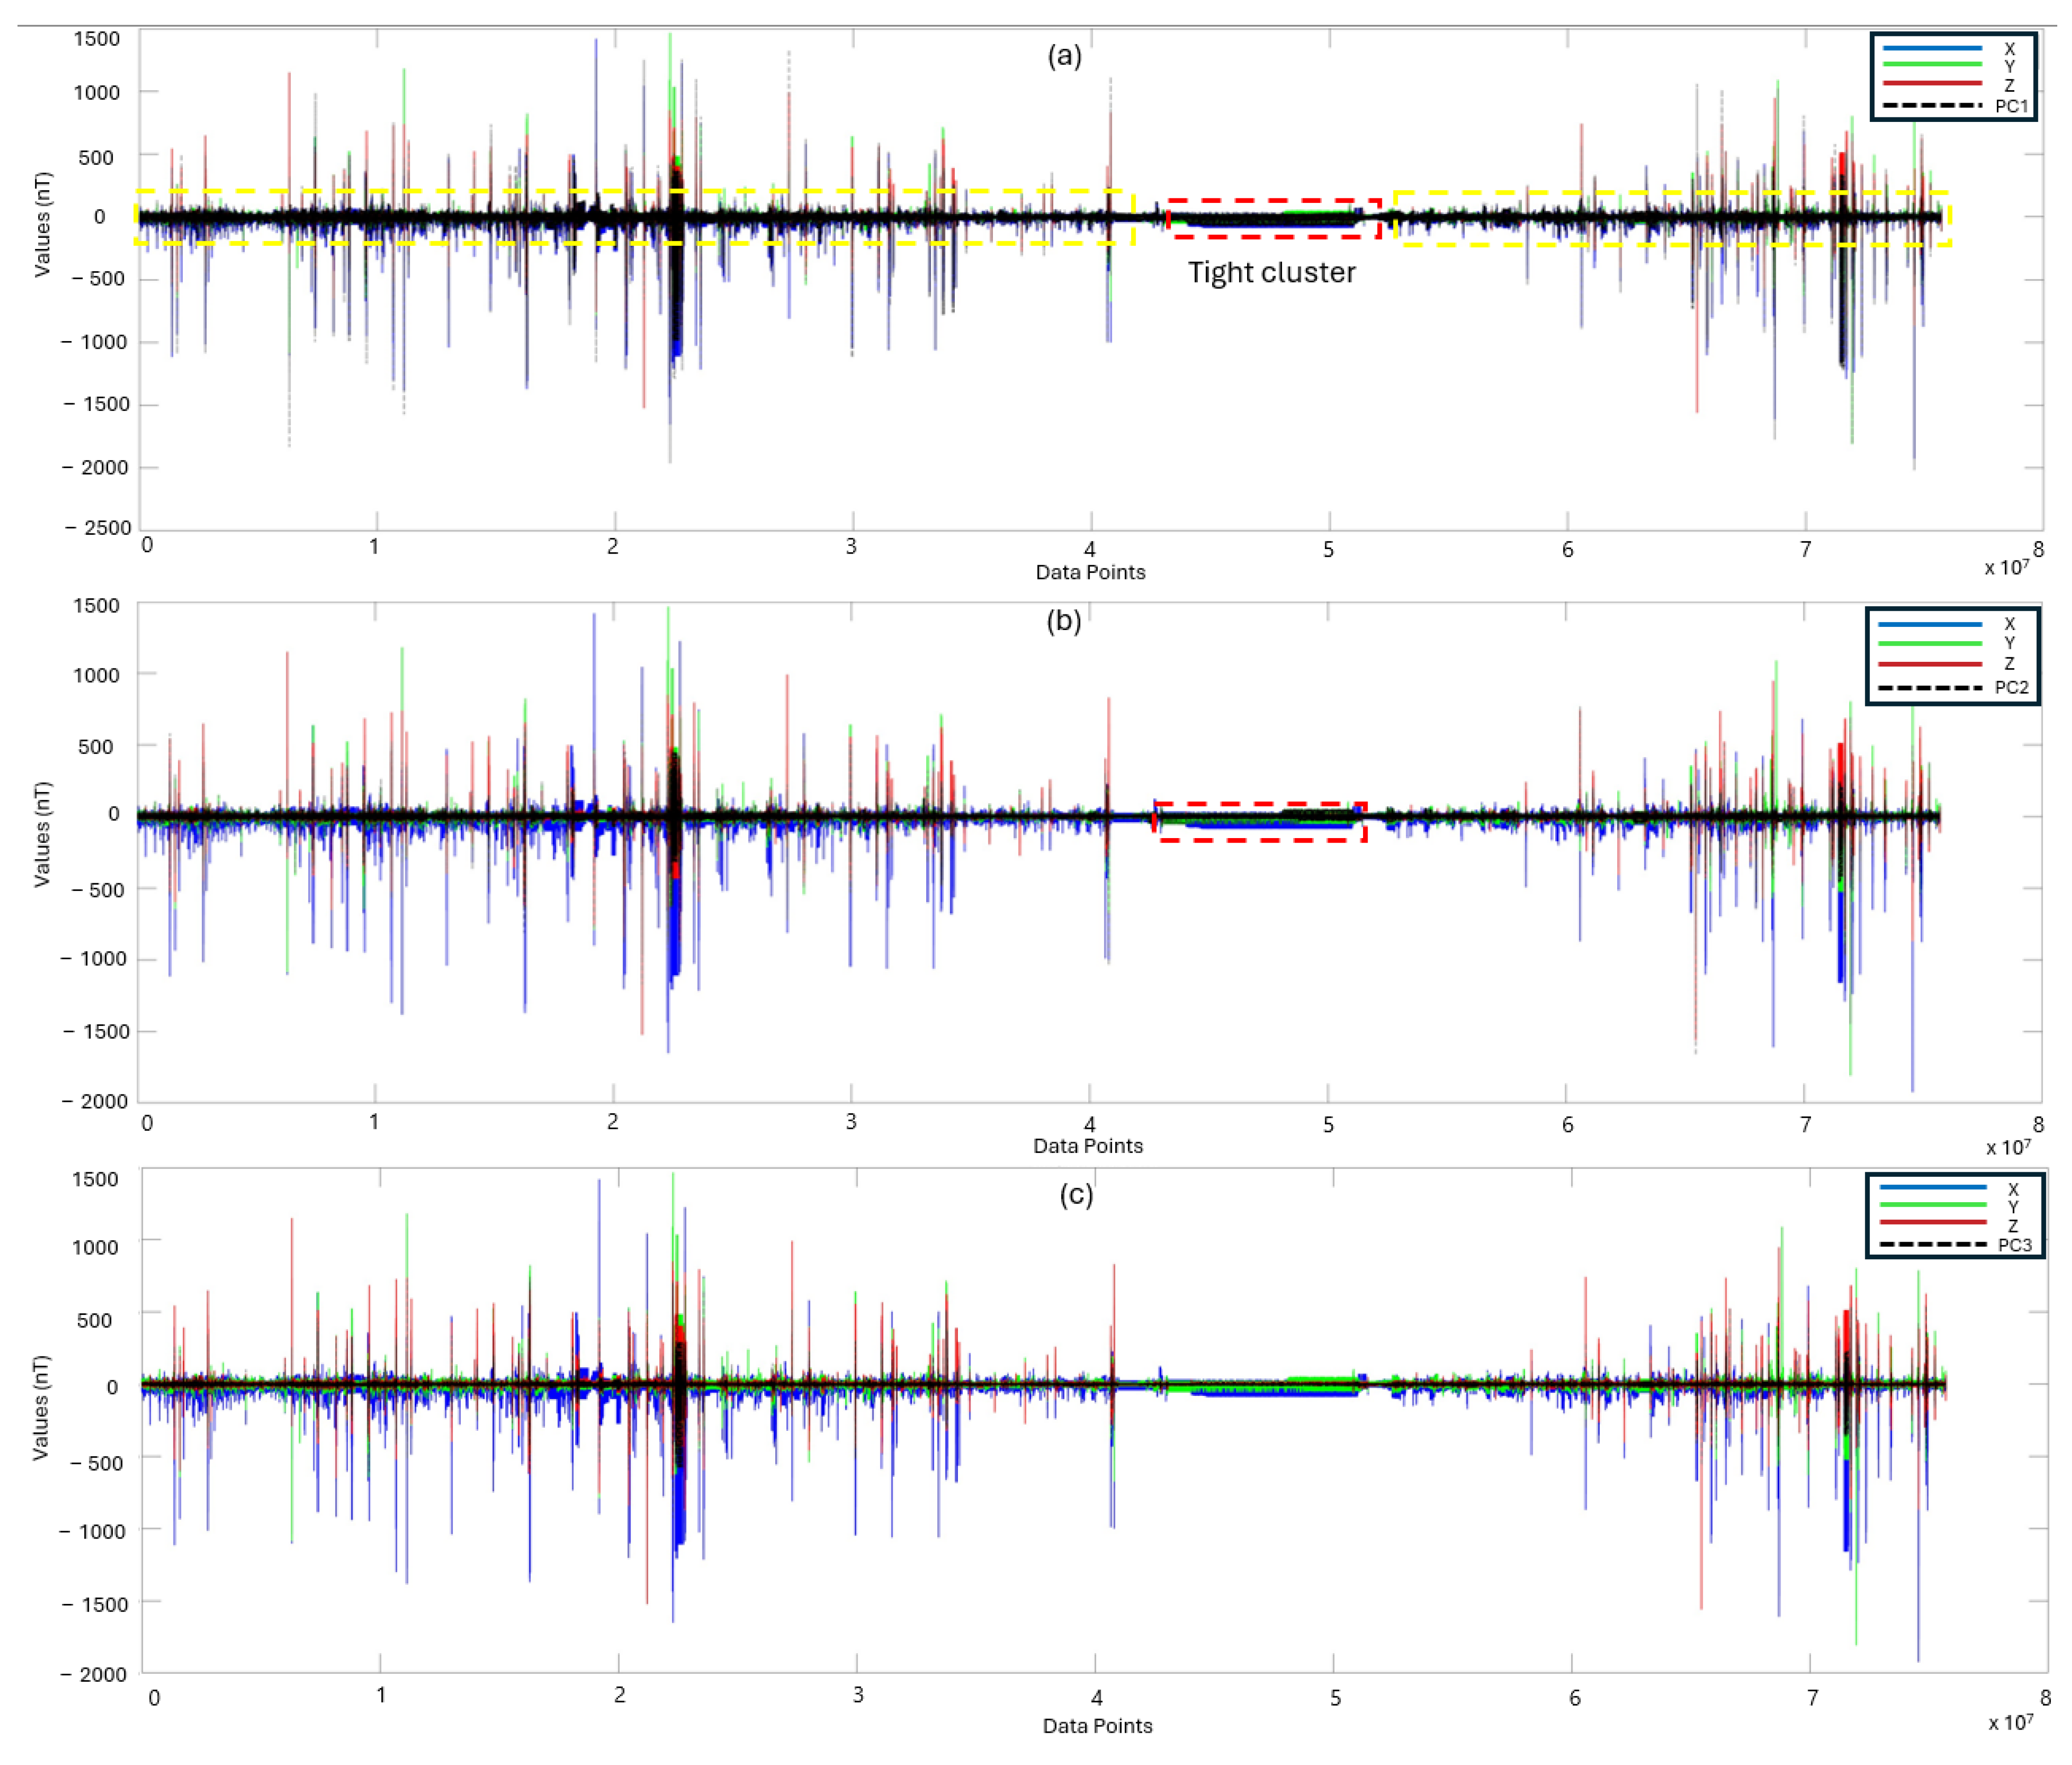Click the "Data Points" axis label under plot (c)
This screenshot has width=2072, height=1765.
coord(1097,1725)
